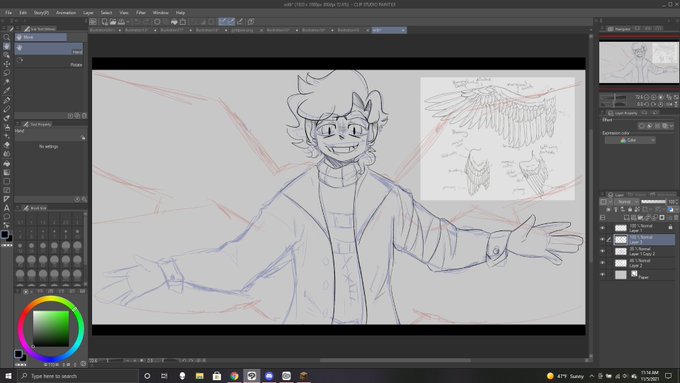Toggle Snap to Ruler in command bar

point(222,22)
